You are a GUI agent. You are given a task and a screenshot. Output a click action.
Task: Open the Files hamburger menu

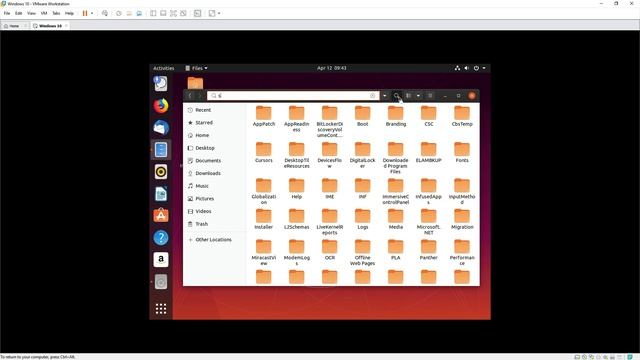430,96
